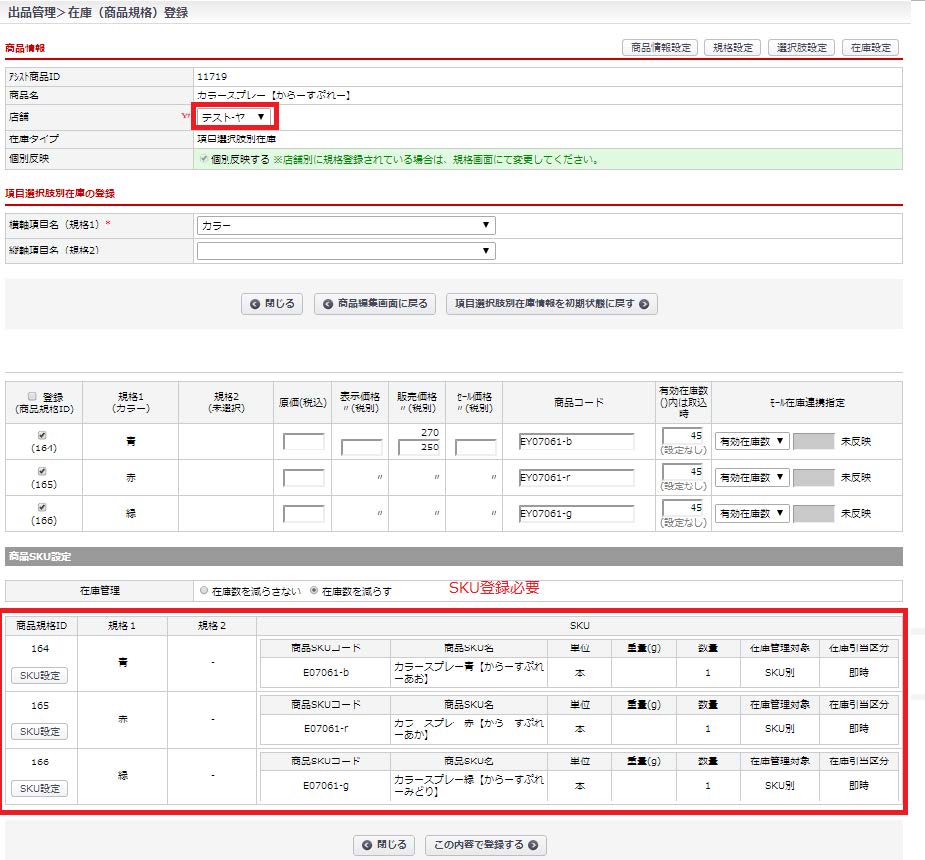Click the 選択肢設定 button
This screenshot has width=925, height=860.
[802, 47]
